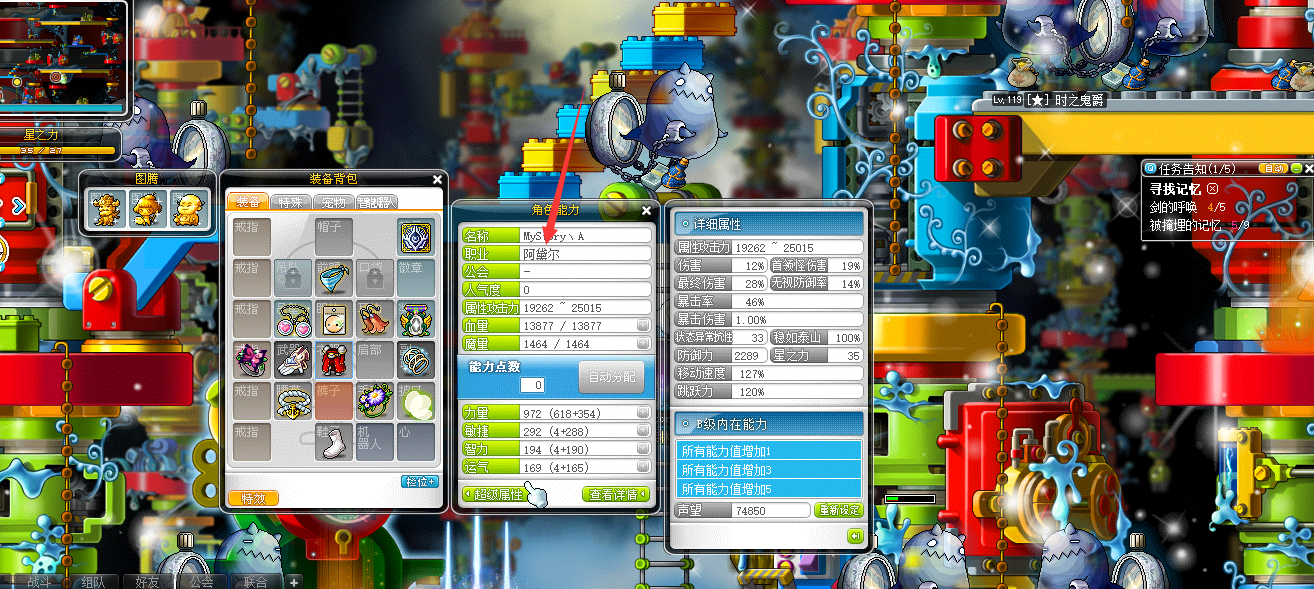Click the locked pendant slot
The height and width of the screenshot is (589, 1314).
(x=293, y=278)
